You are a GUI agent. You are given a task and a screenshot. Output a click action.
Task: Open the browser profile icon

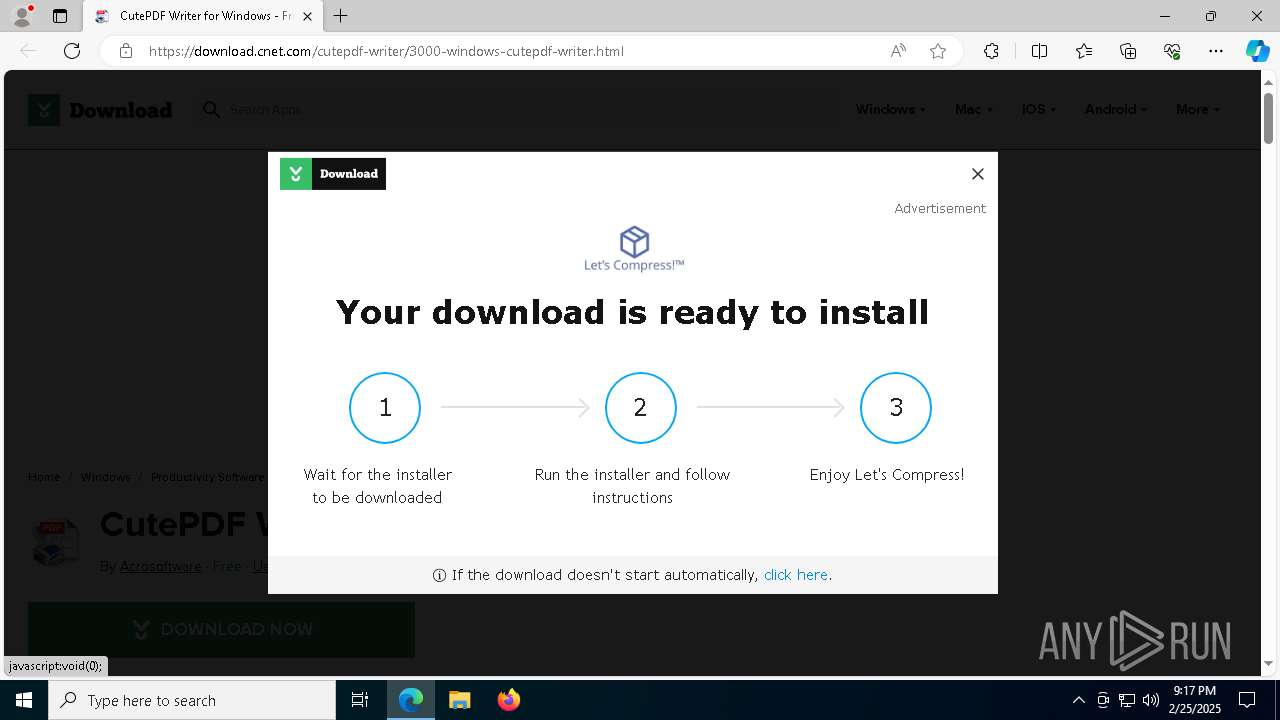pos(22,16)
